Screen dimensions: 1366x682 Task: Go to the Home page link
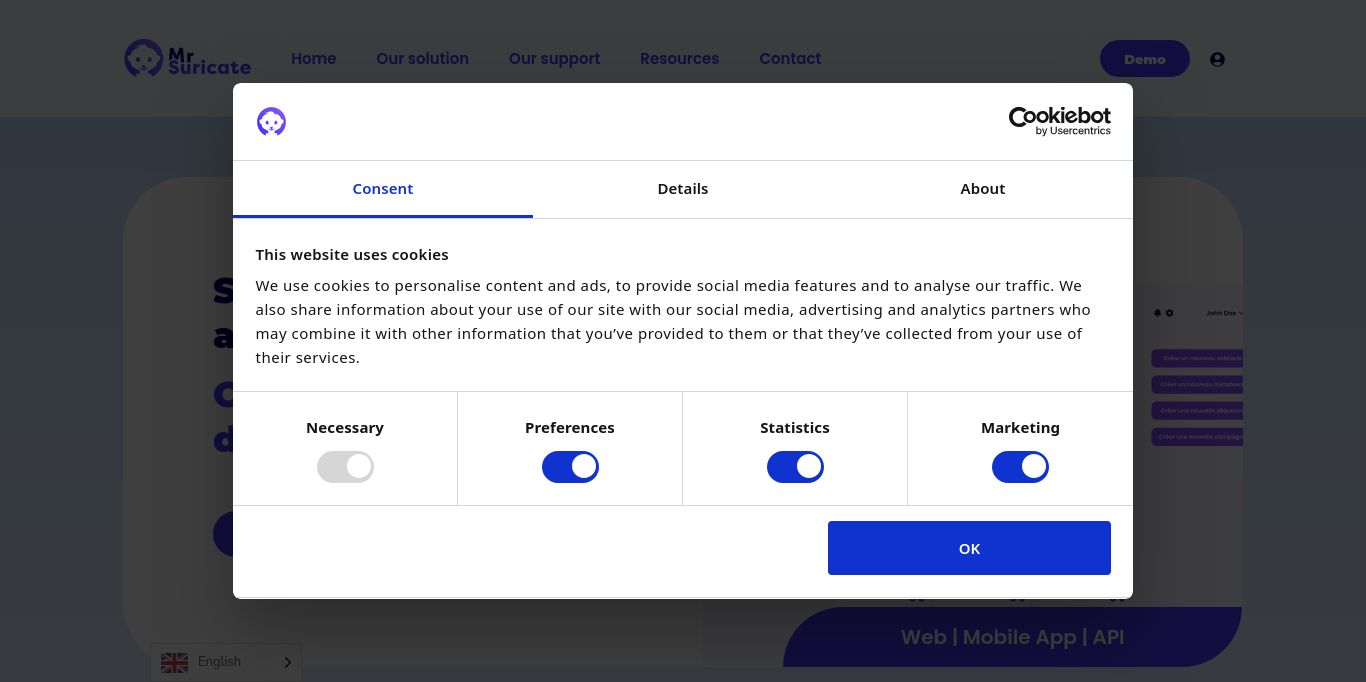pos(313,59)
